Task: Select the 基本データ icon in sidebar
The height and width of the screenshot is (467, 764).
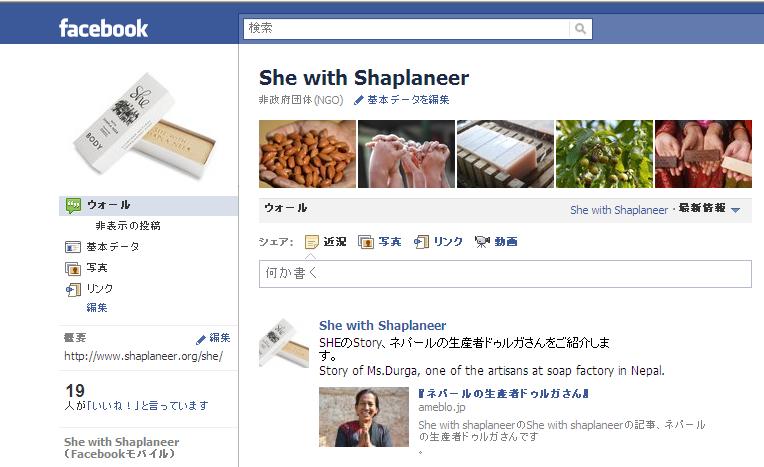Action: 73,247
